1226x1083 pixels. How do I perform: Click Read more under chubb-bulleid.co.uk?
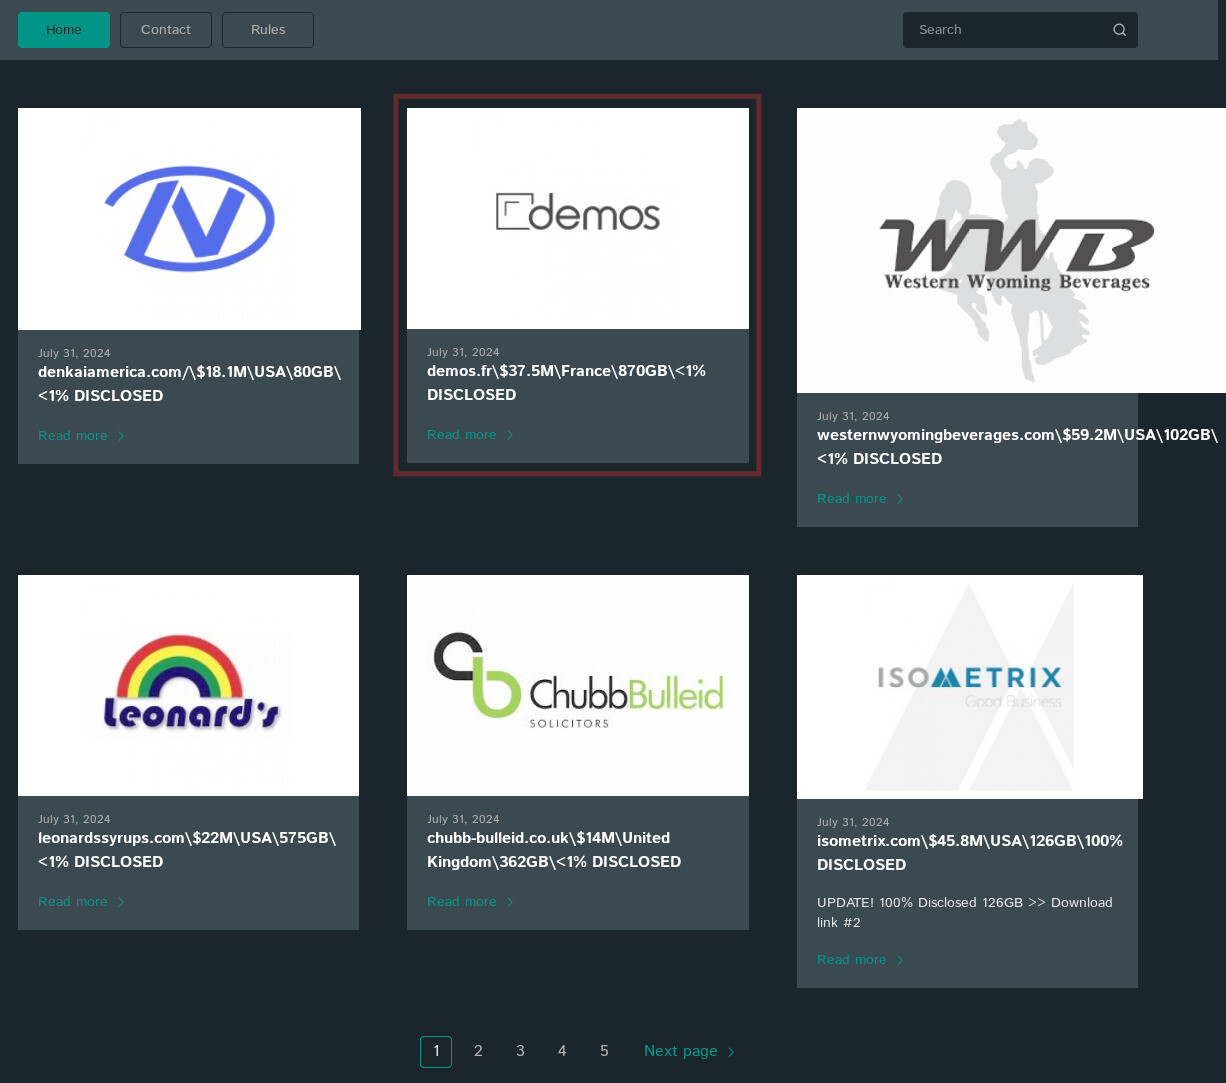click(462, 902)
